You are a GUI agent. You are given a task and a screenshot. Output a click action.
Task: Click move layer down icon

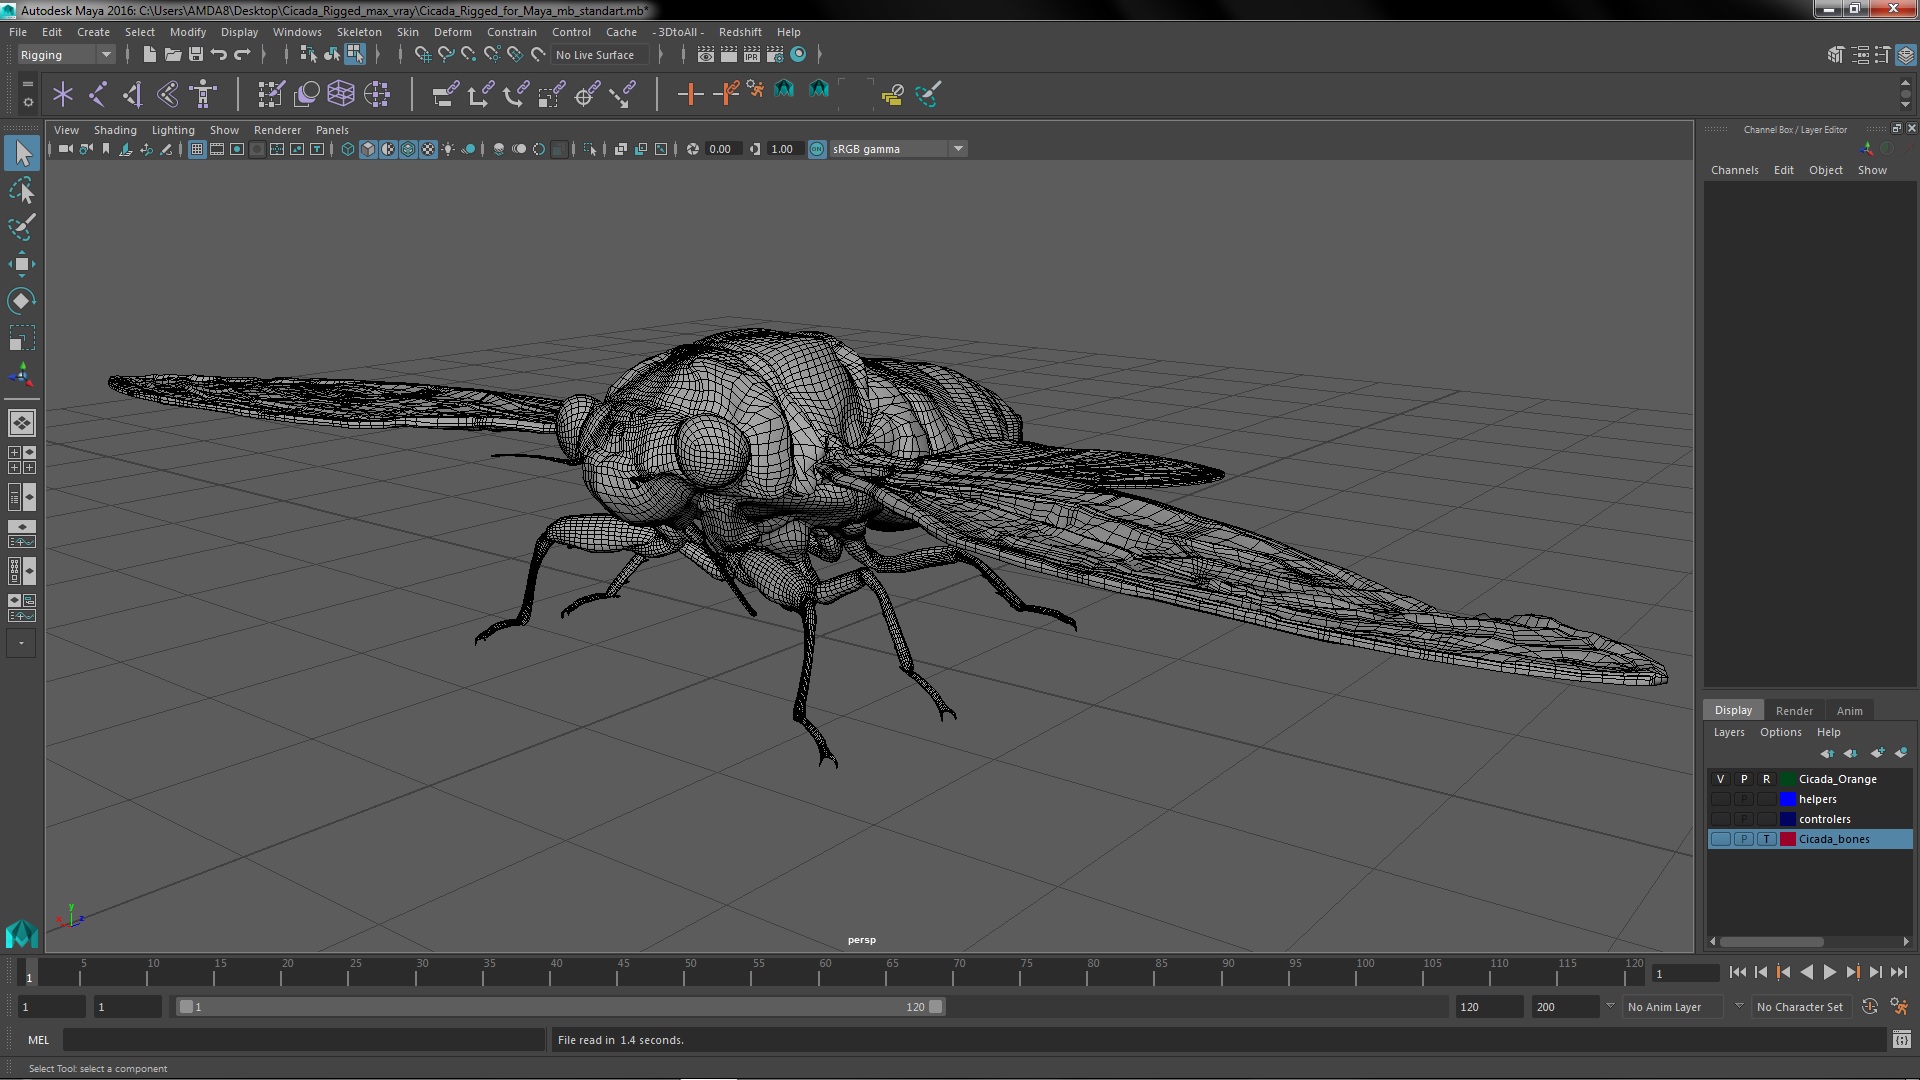pyautogui.click(x=1851, y=753)
